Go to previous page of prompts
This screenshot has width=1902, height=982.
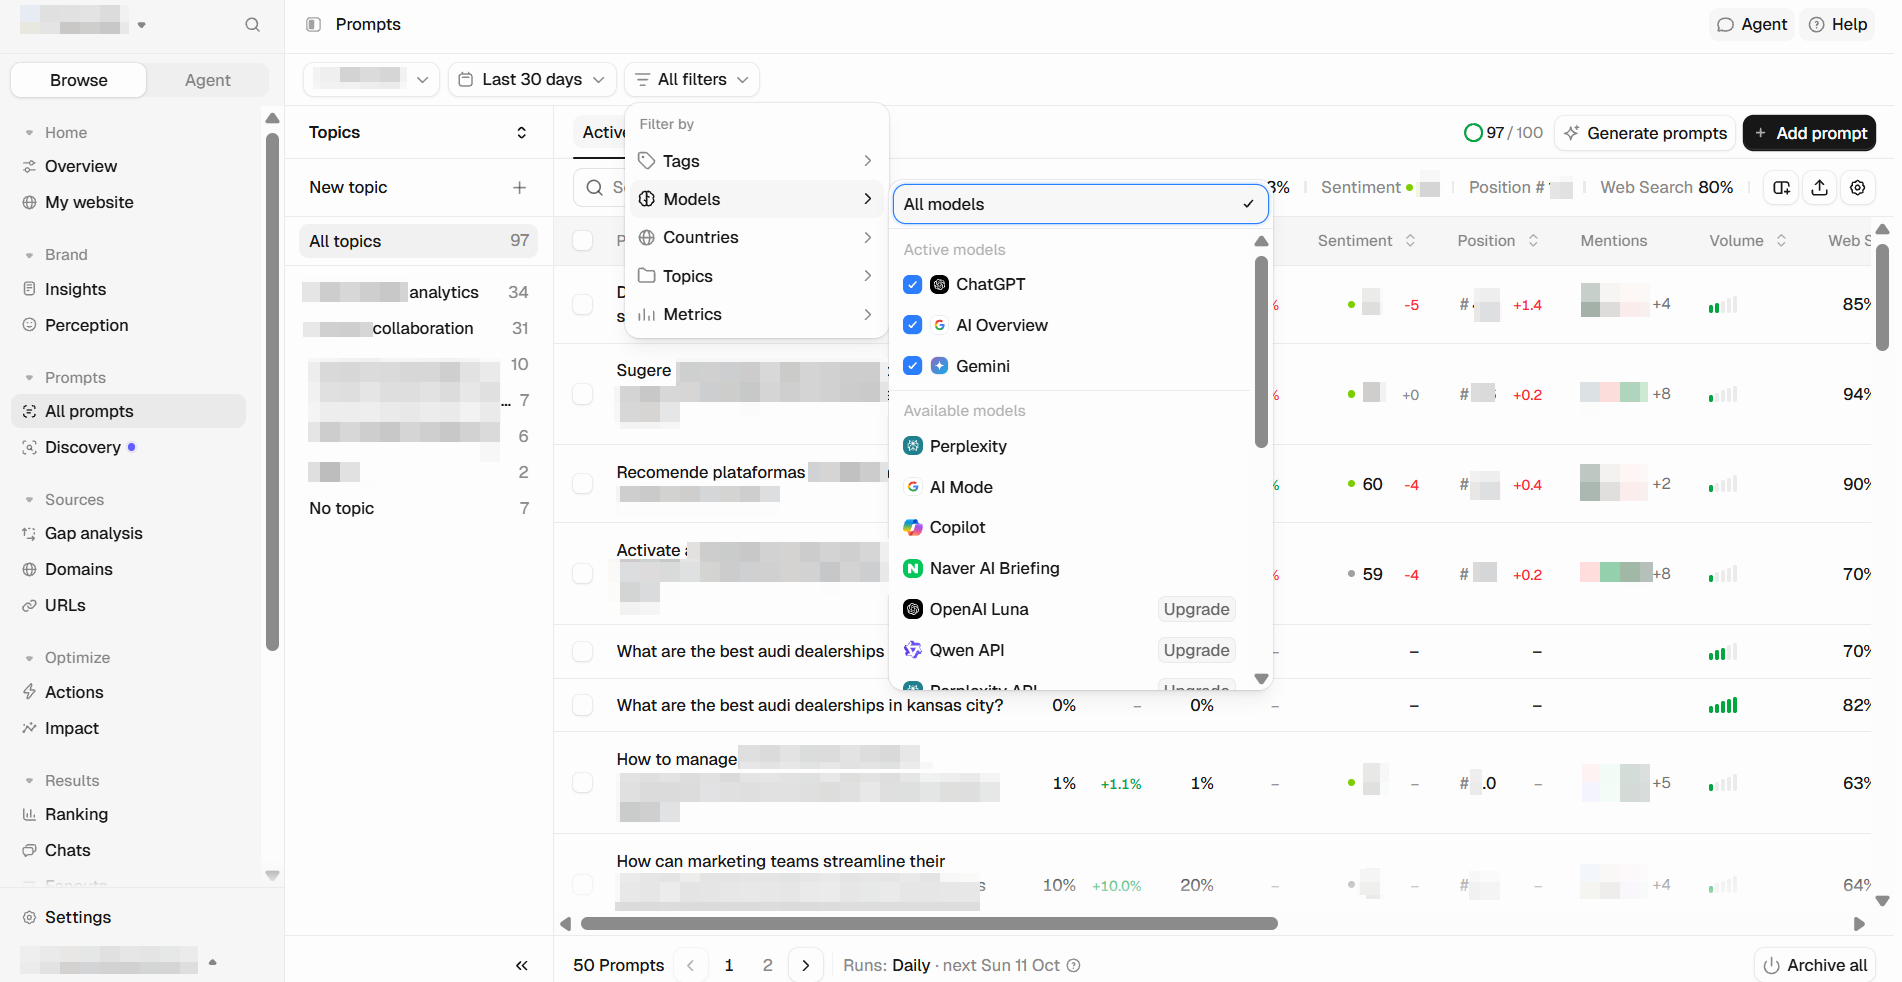pos(691,966)
